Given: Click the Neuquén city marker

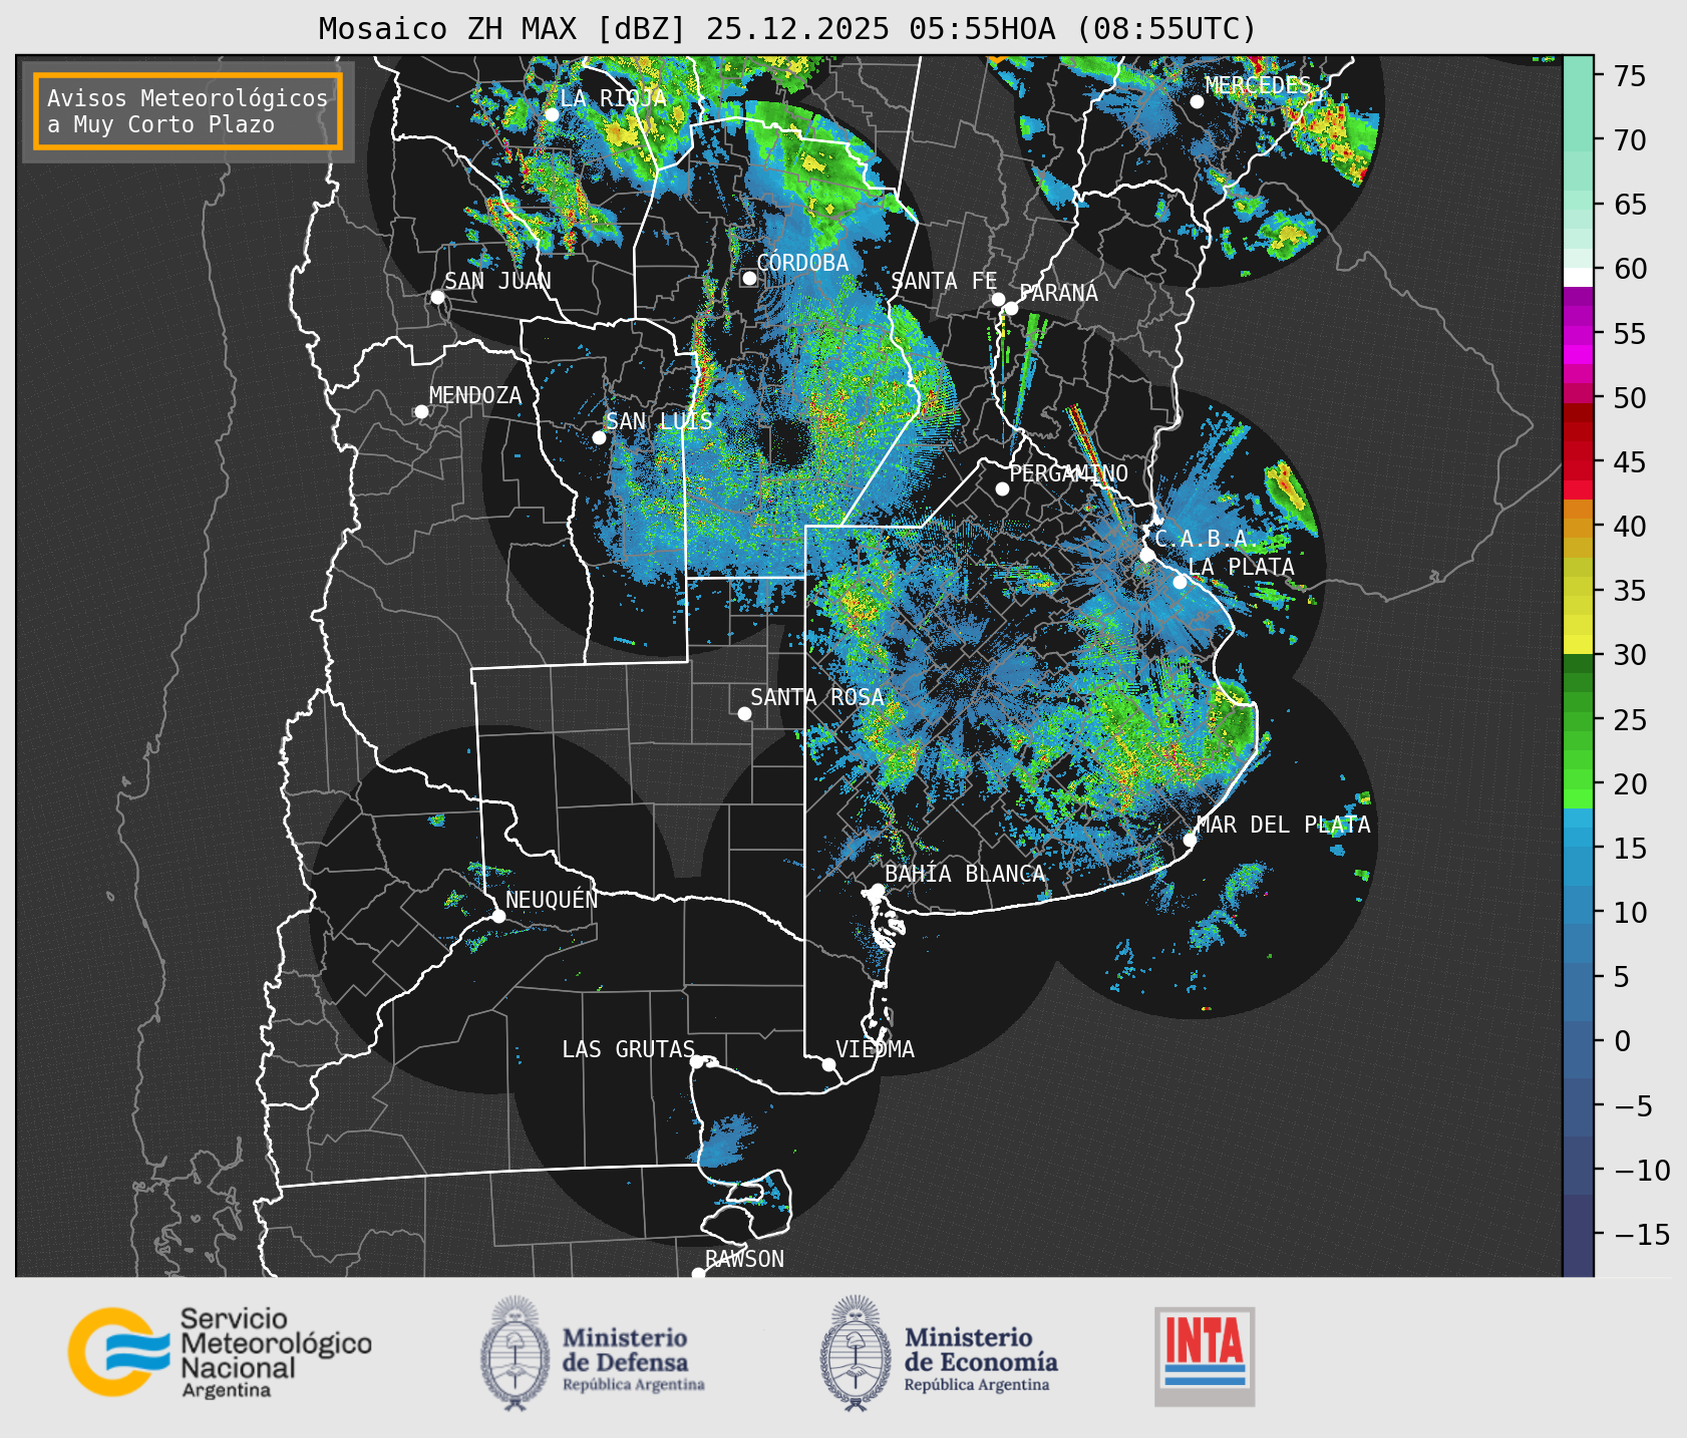Looking at the screenshot, I should point(498,915).
